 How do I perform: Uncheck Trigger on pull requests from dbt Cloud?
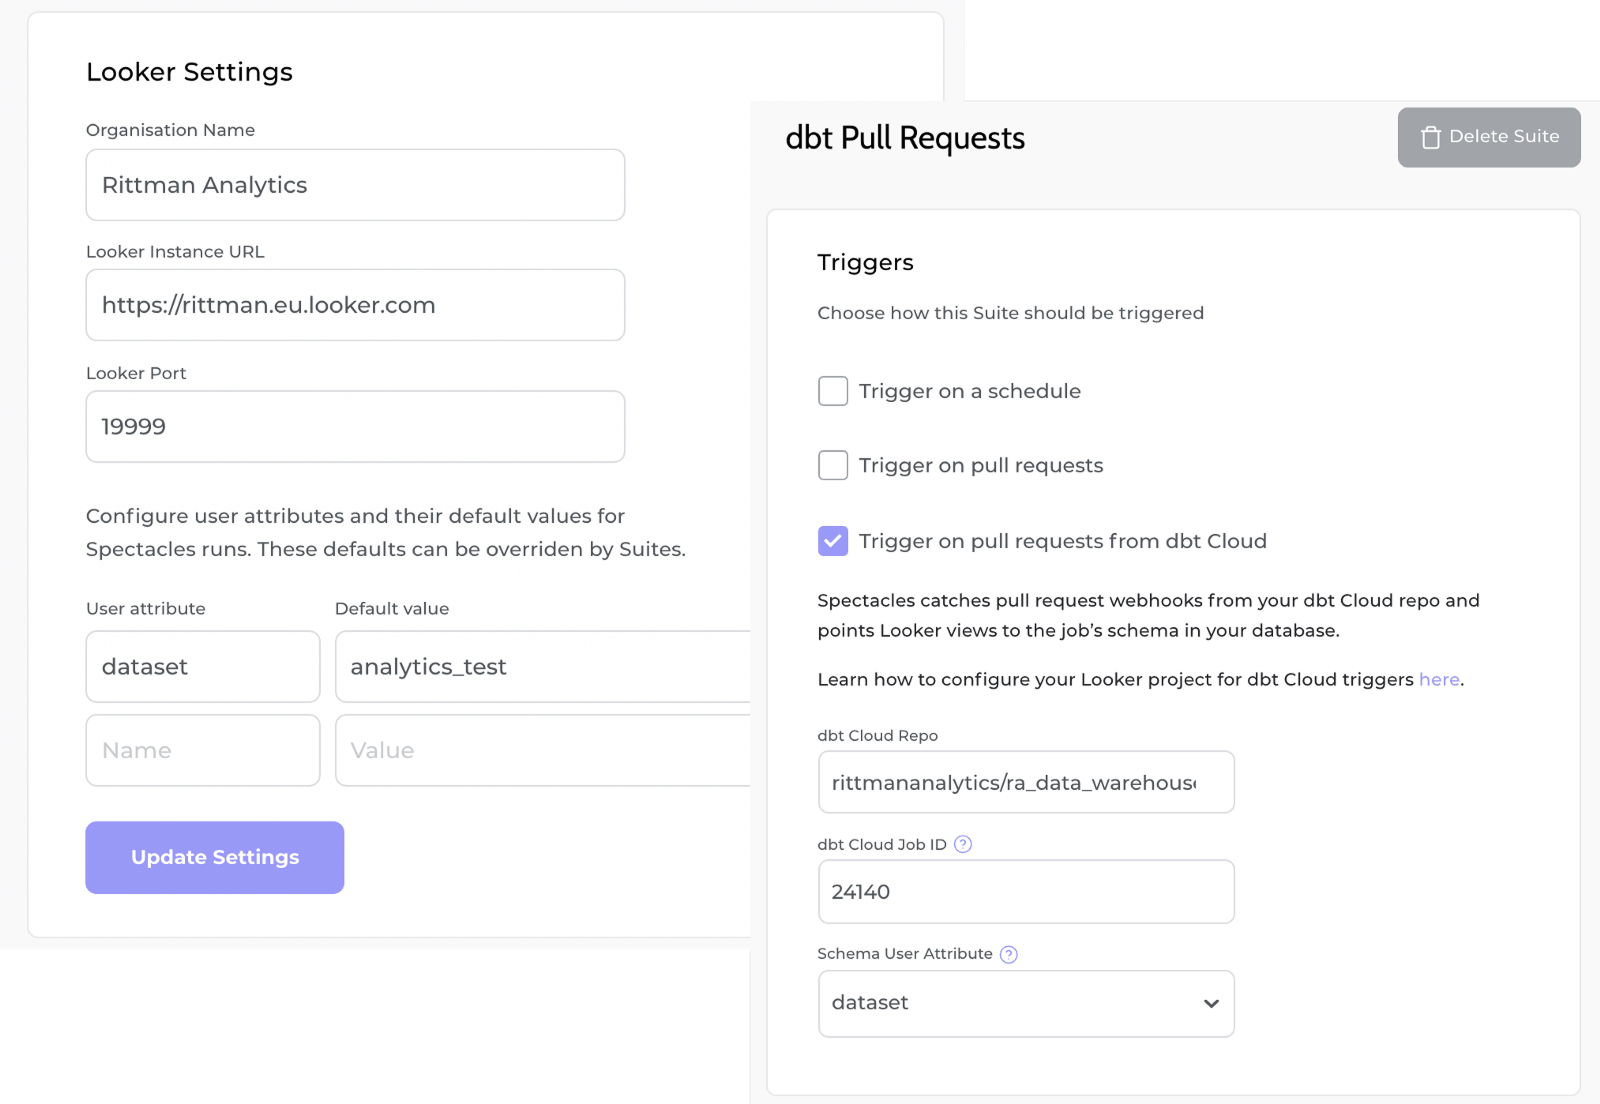[x=833, y=541]
